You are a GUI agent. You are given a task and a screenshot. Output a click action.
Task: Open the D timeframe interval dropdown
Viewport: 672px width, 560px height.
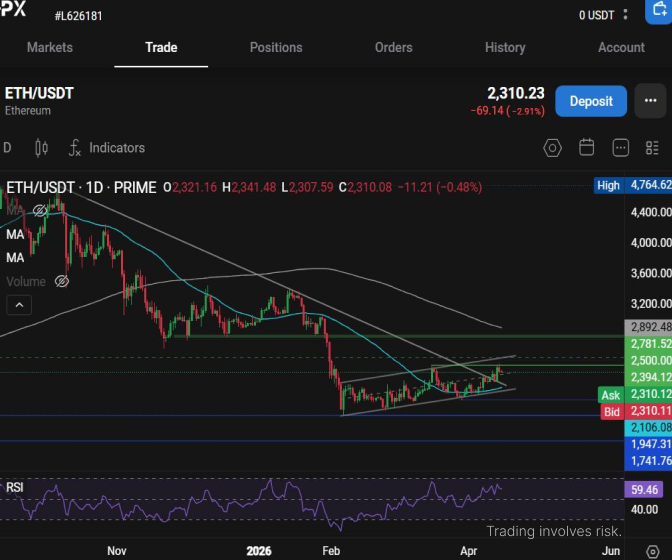pyautogui.click(x=7, y=148)
